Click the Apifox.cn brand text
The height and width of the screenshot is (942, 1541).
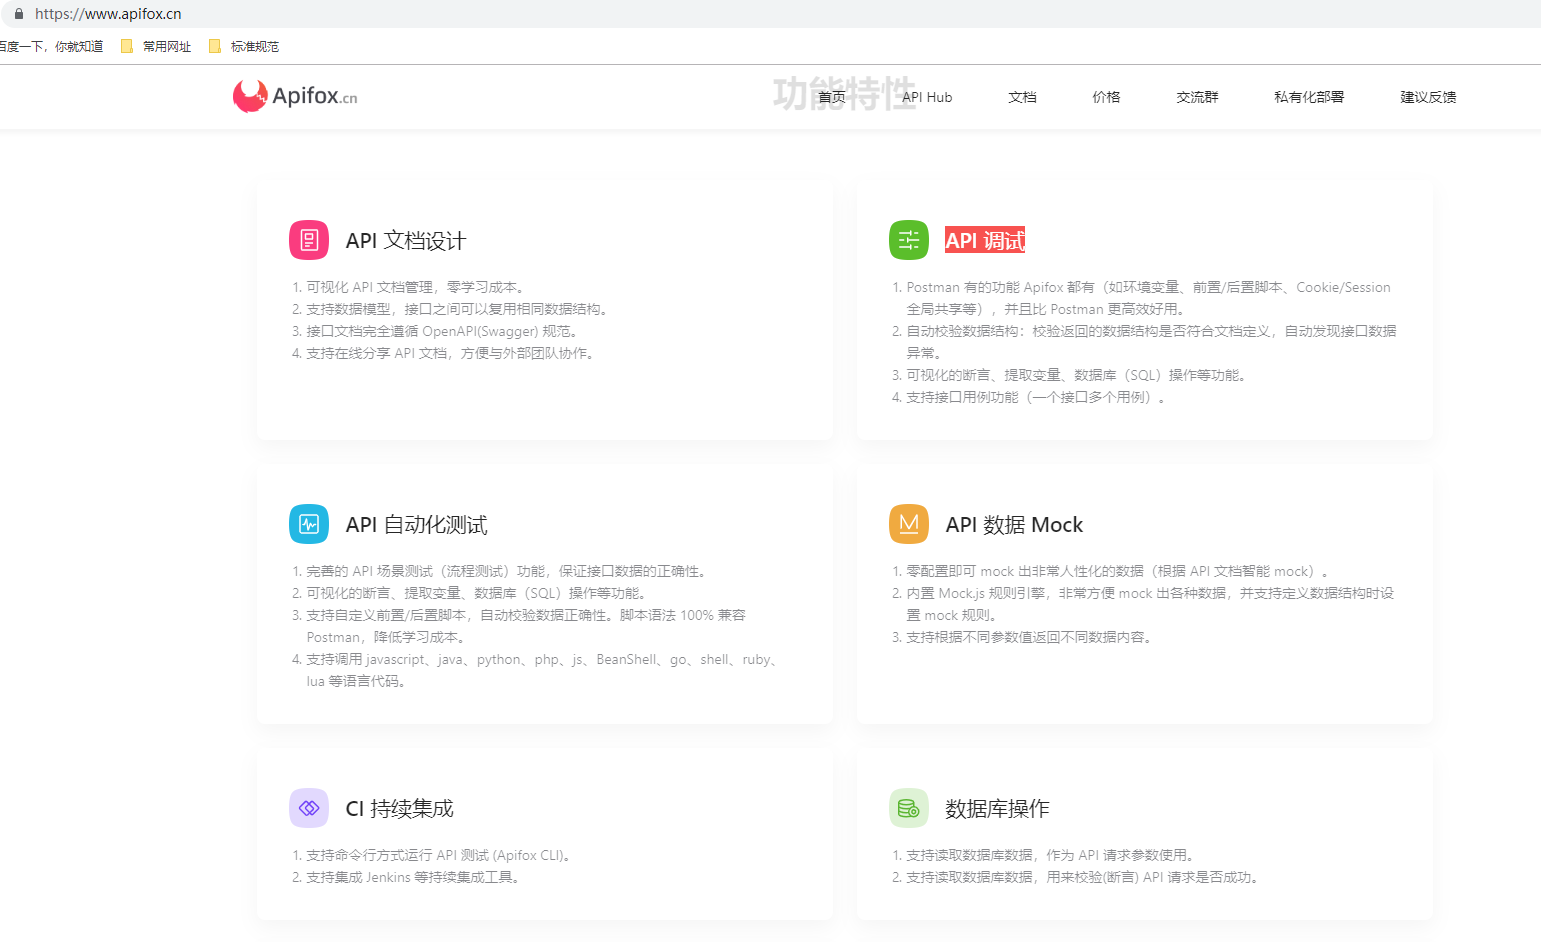[314, 96]
